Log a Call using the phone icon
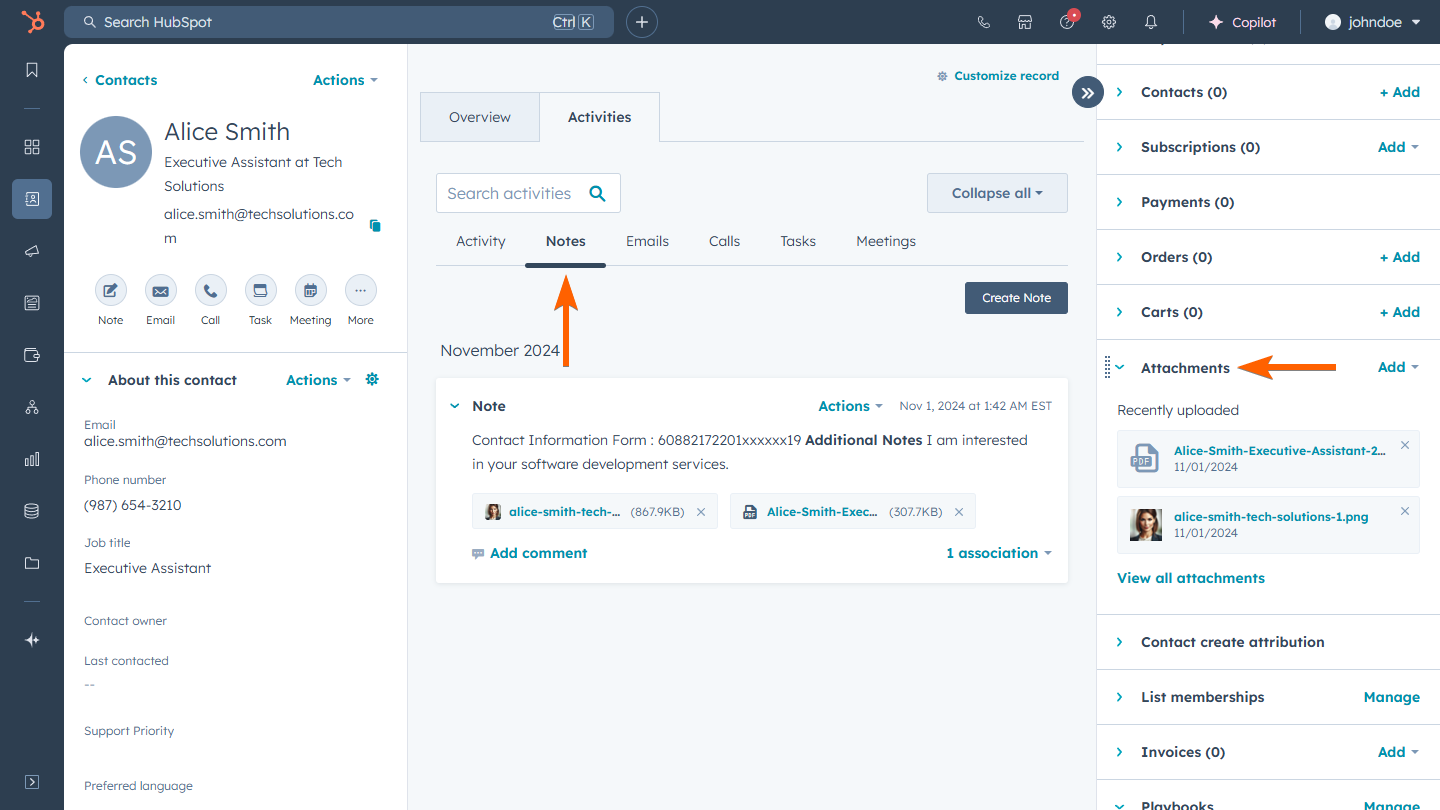1440x810 pixels. click(211, 291)
